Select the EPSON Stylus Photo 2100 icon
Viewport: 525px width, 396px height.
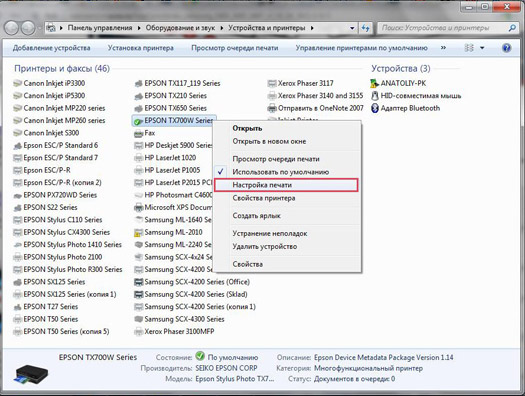(17, 257)
